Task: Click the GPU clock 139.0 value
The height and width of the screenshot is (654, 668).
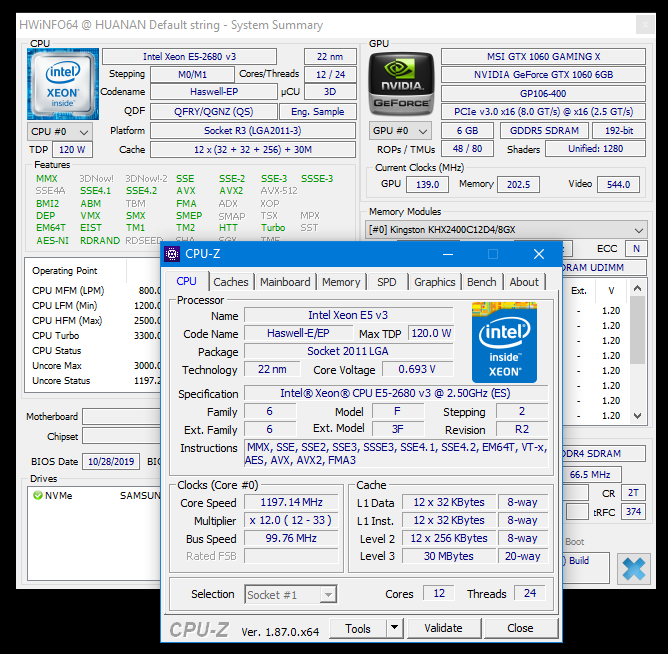Action: (x=427, y=184)
